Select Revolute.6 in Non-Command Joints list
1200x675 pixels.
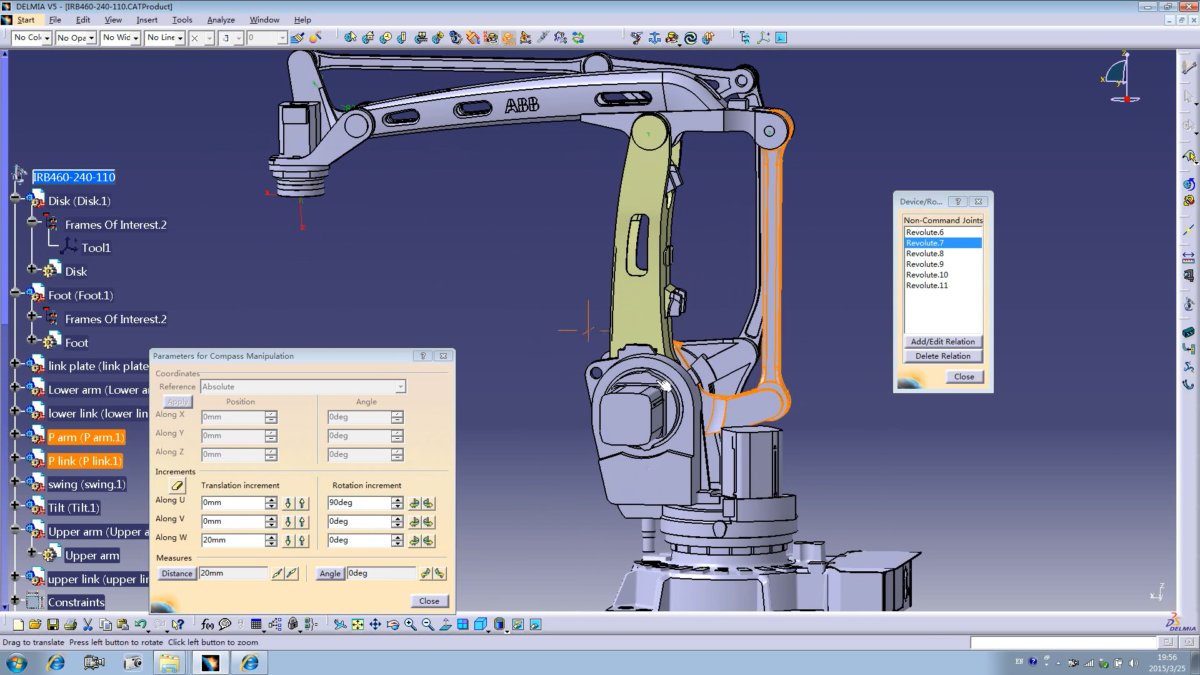pos(925,232)
